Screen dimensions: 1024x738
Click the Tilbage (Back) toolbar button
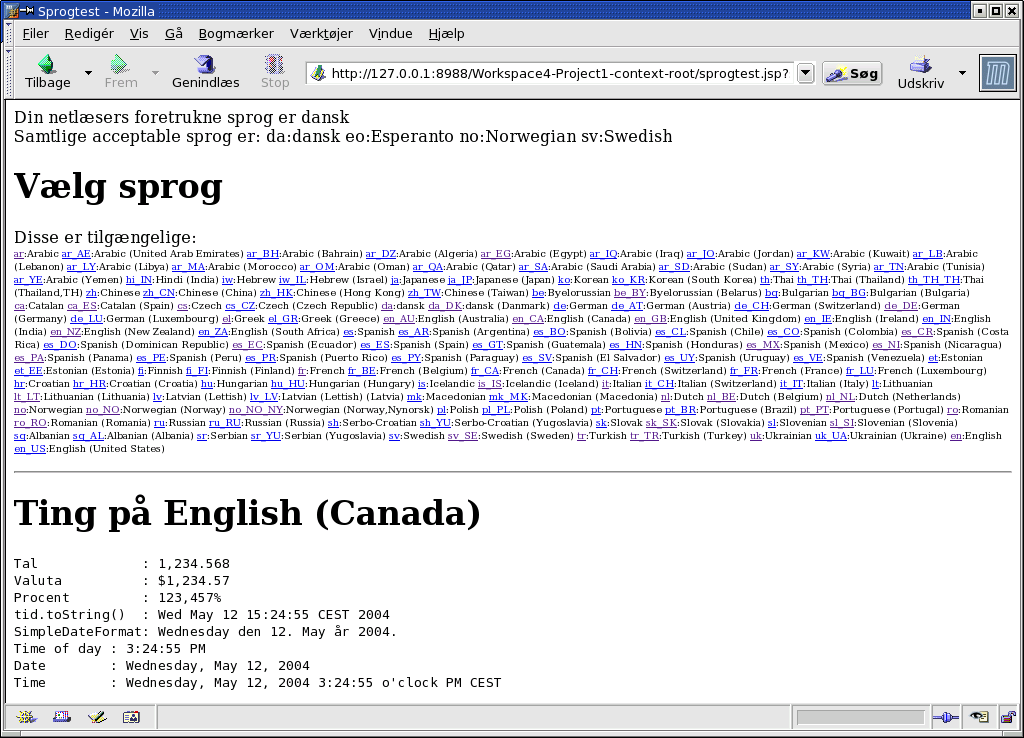pos(47,72)
